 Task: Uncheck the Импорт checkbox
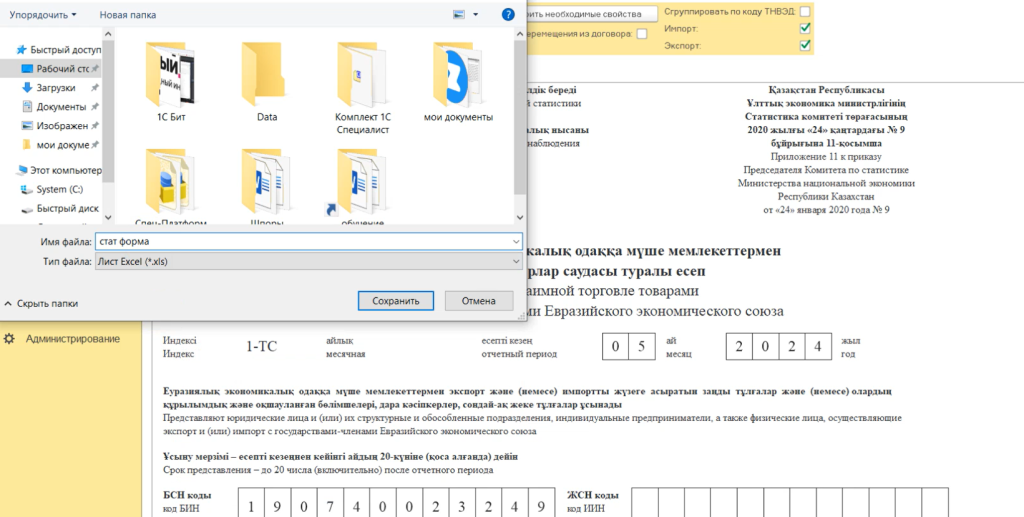(x=805, y=28)
